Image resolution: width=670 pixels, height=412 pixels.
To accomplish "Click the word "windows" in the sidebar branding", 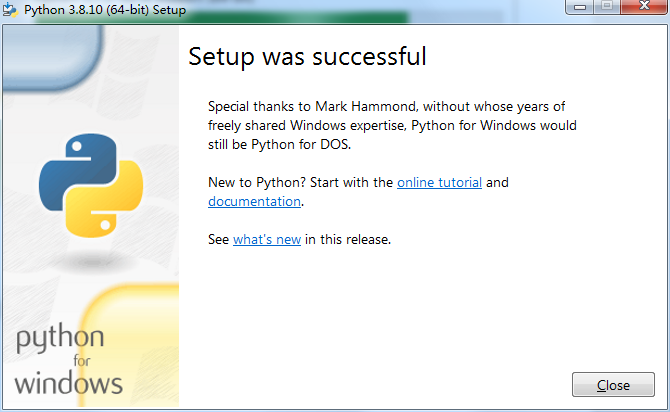I will coord(68,382).
